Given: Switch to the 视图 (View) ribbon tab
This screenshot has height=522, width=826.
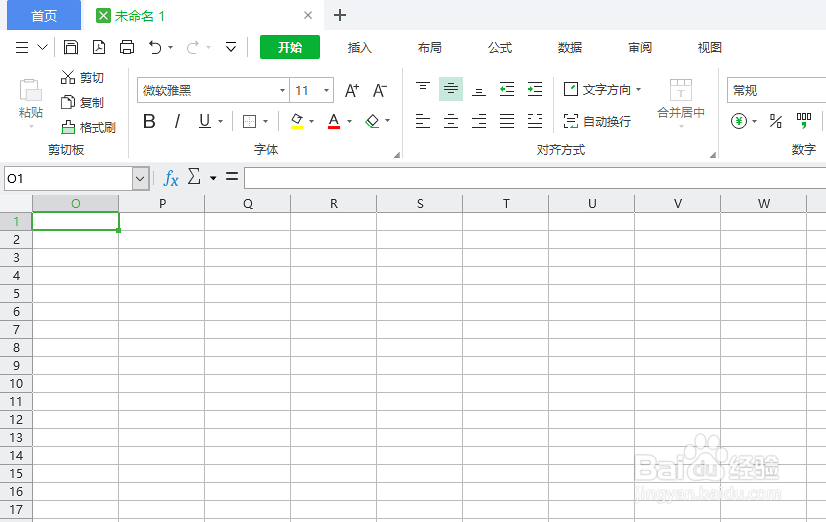Looking at the screenshot, I should point(710,47).
